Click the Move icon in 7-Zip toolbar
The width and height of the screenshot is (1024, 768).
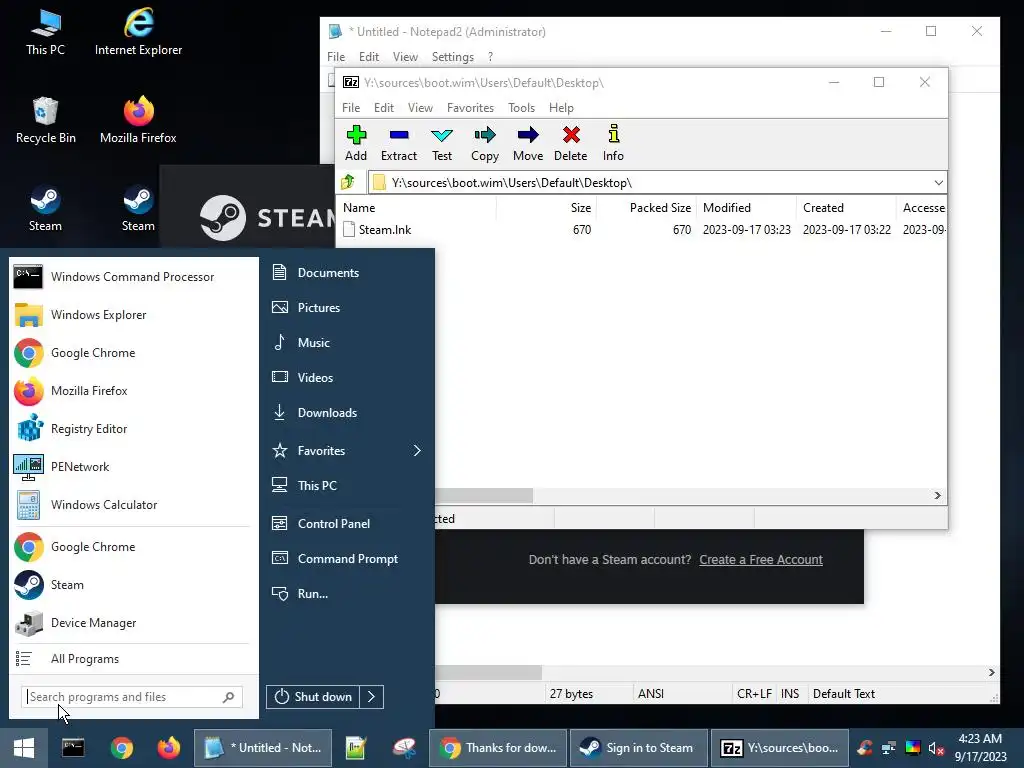[528, 143]
